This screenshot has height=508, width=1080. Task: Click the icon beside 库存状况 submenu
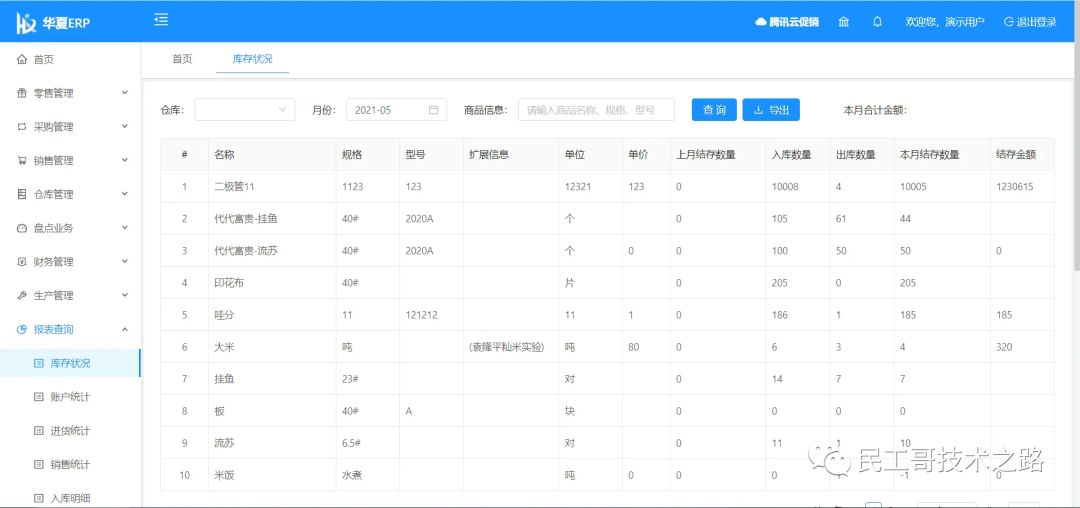pos(39,363)
